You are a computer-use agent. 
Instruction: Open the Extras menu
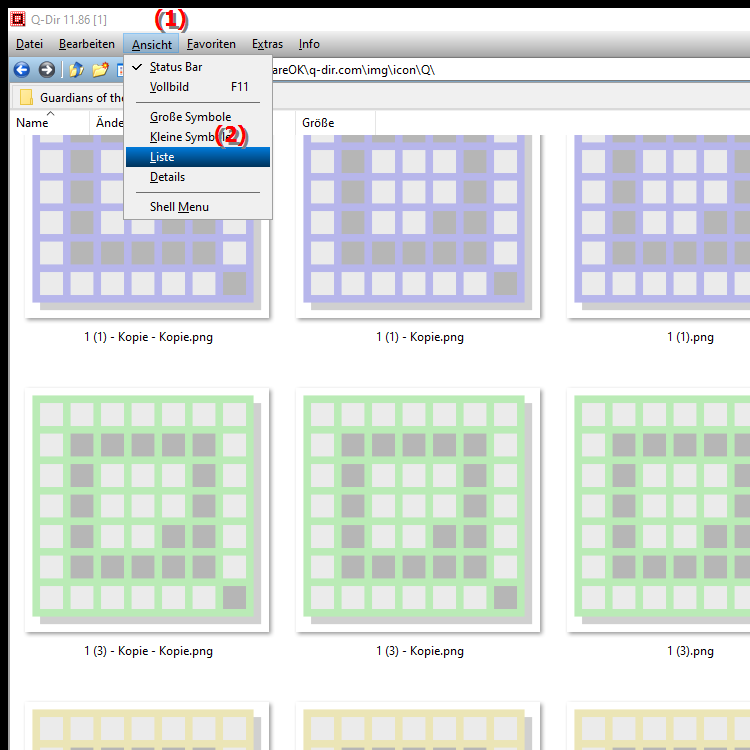(x=267, y=44)
